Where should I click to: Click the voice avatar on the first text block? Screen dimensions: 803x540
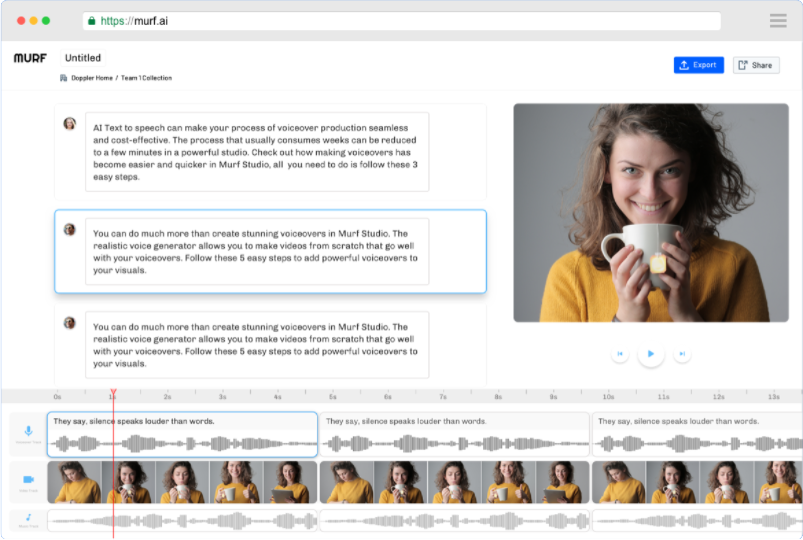pyautogui.click(x=69, y=124)
